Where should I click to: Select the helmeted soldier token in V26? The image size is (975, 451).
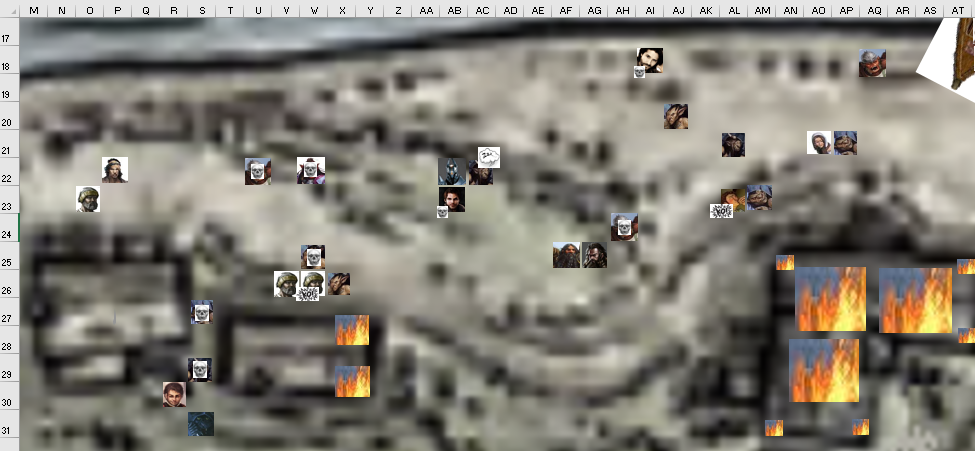287,284
